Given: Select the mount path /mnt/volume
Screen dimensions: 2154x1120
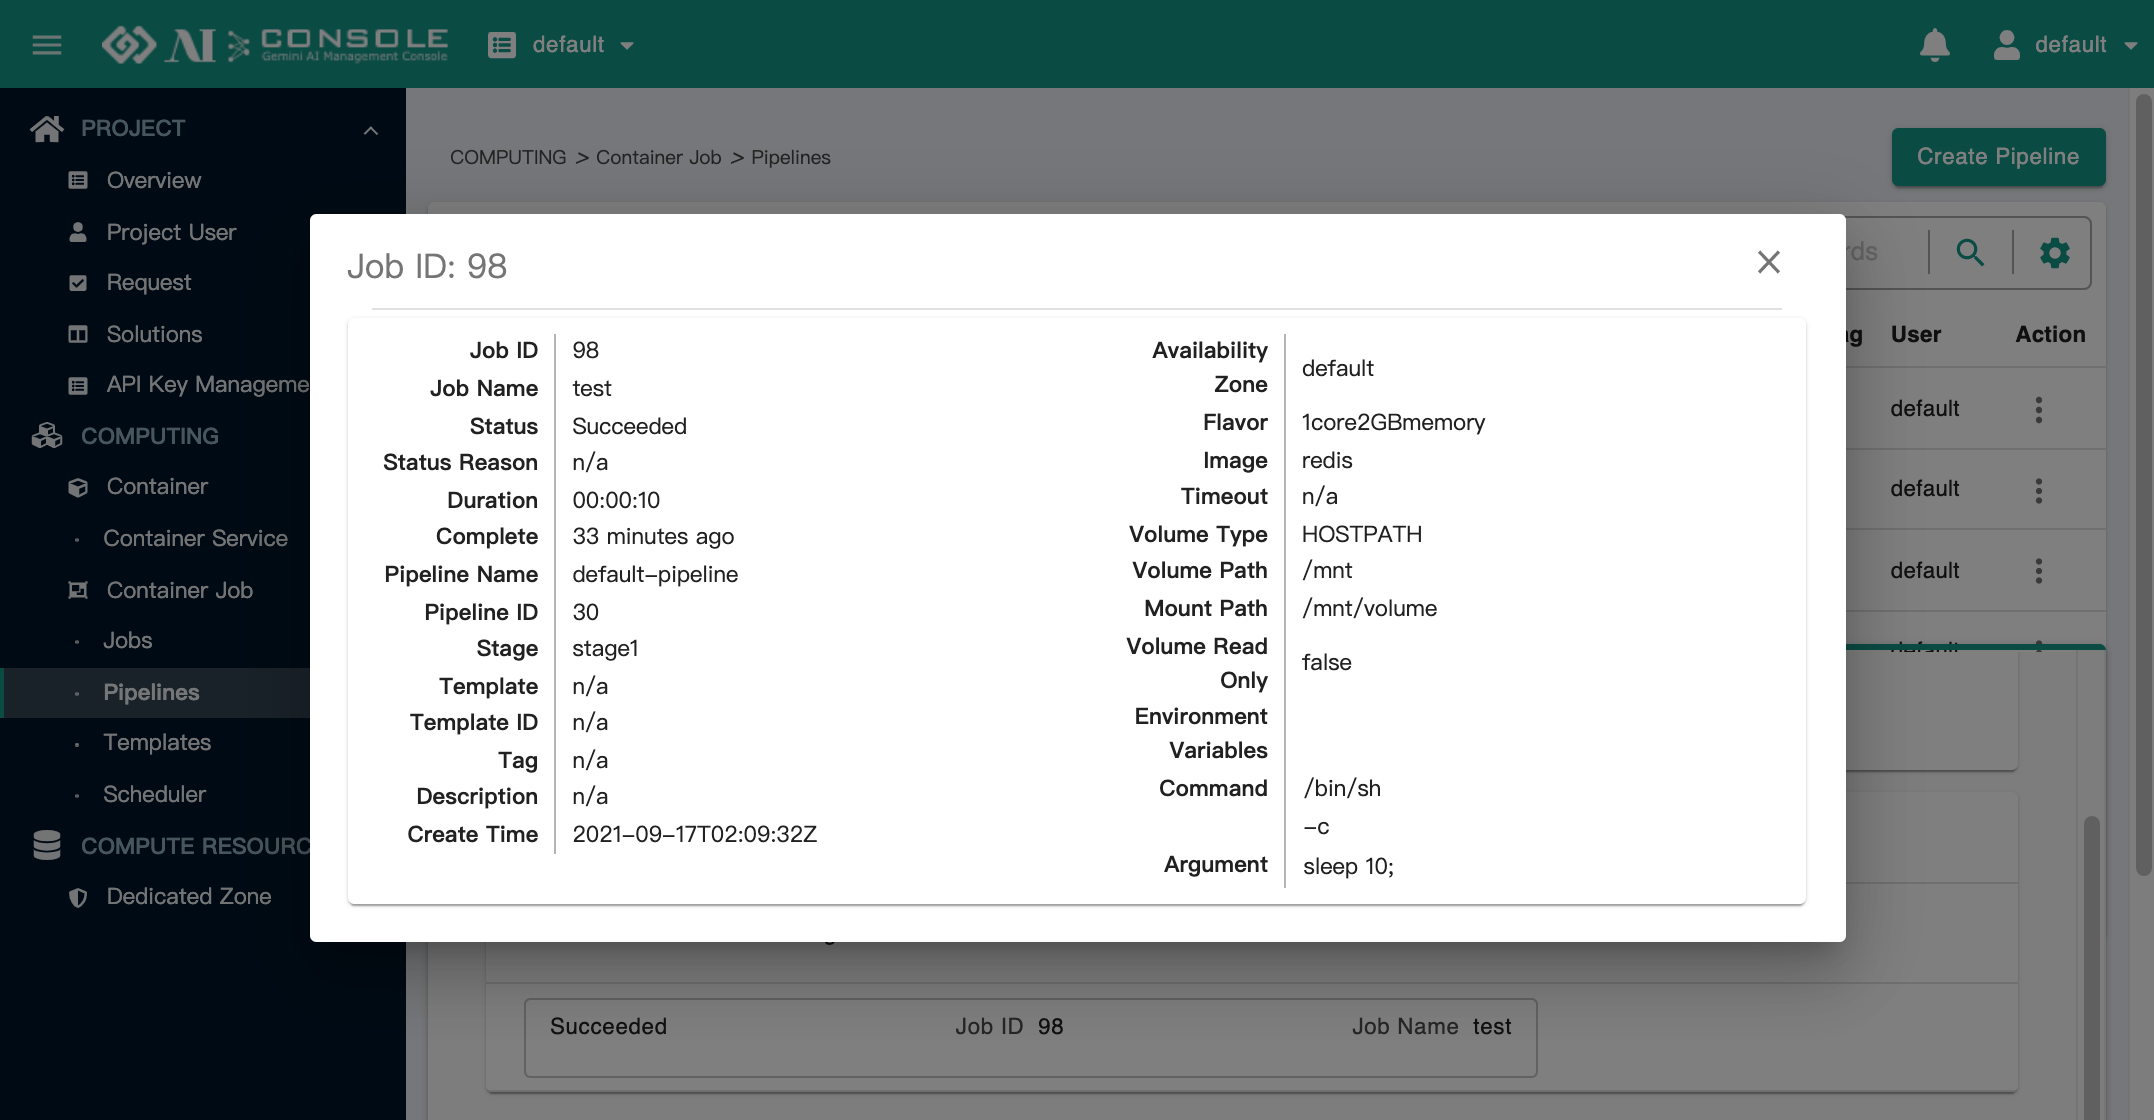Looking at the screenshot, I should [x=1369, y=608].
